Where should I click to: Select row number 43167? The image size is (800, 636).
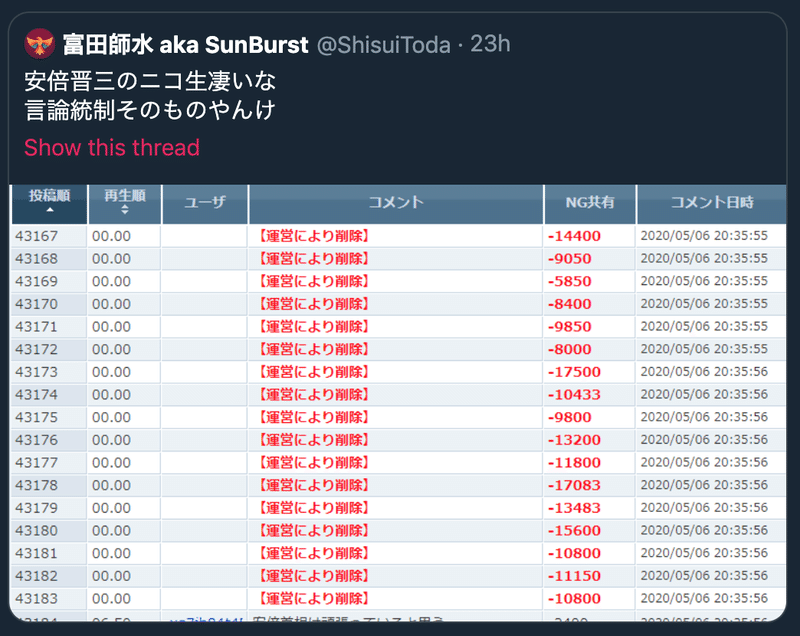point(36,236)
